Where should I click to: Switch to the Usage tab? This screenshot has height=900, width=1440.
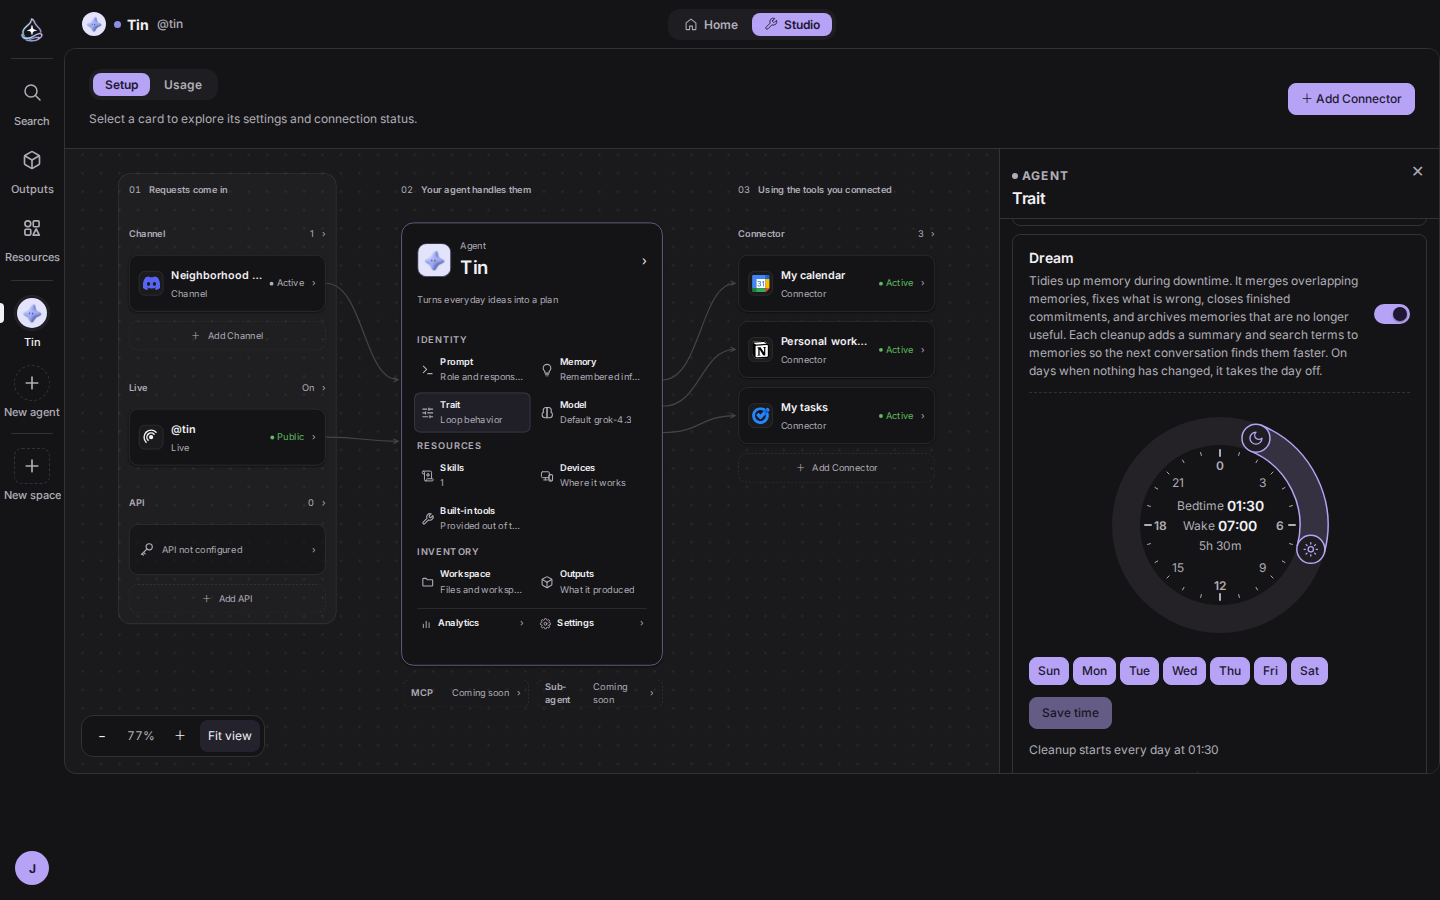183,85
